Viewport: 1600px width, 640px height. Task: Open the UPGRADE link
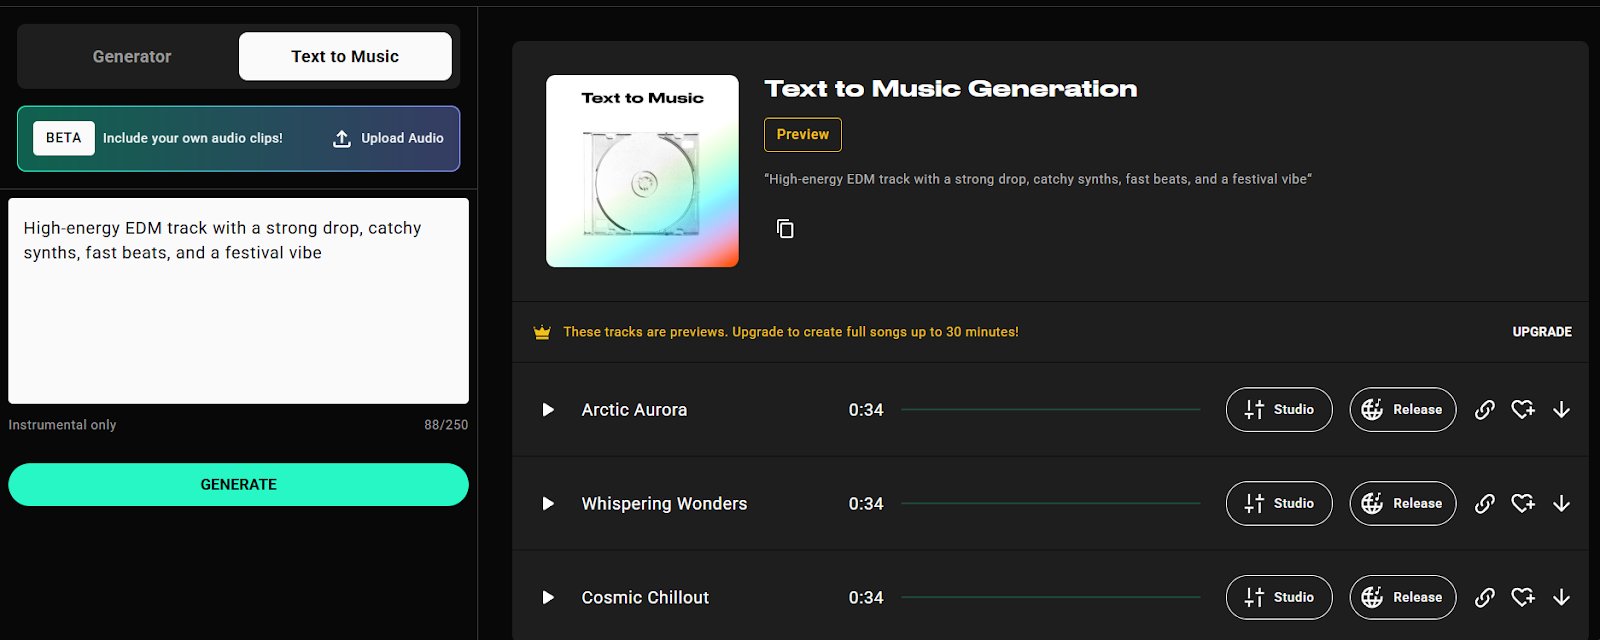coord(1542,332)
